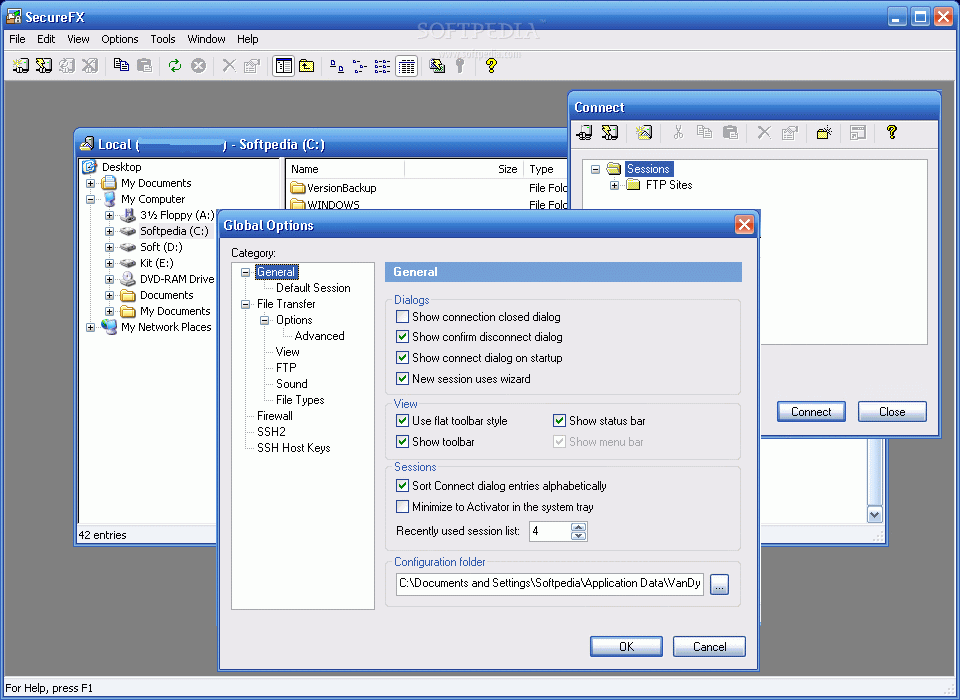This screenshot has height=700, width=960.
Task: Expand the SSH2 category in Global Options
Action: coord(271,432)
